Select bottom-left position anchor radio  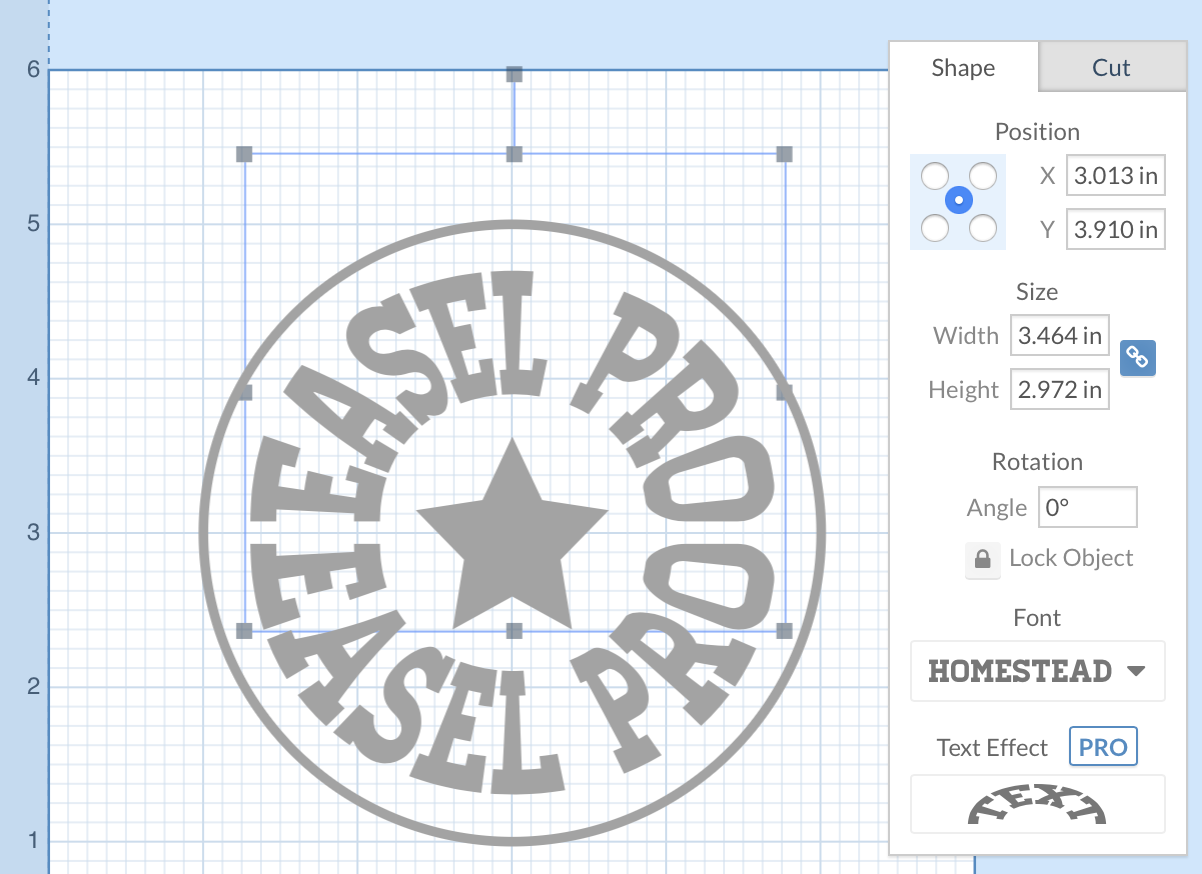point(935,227)
